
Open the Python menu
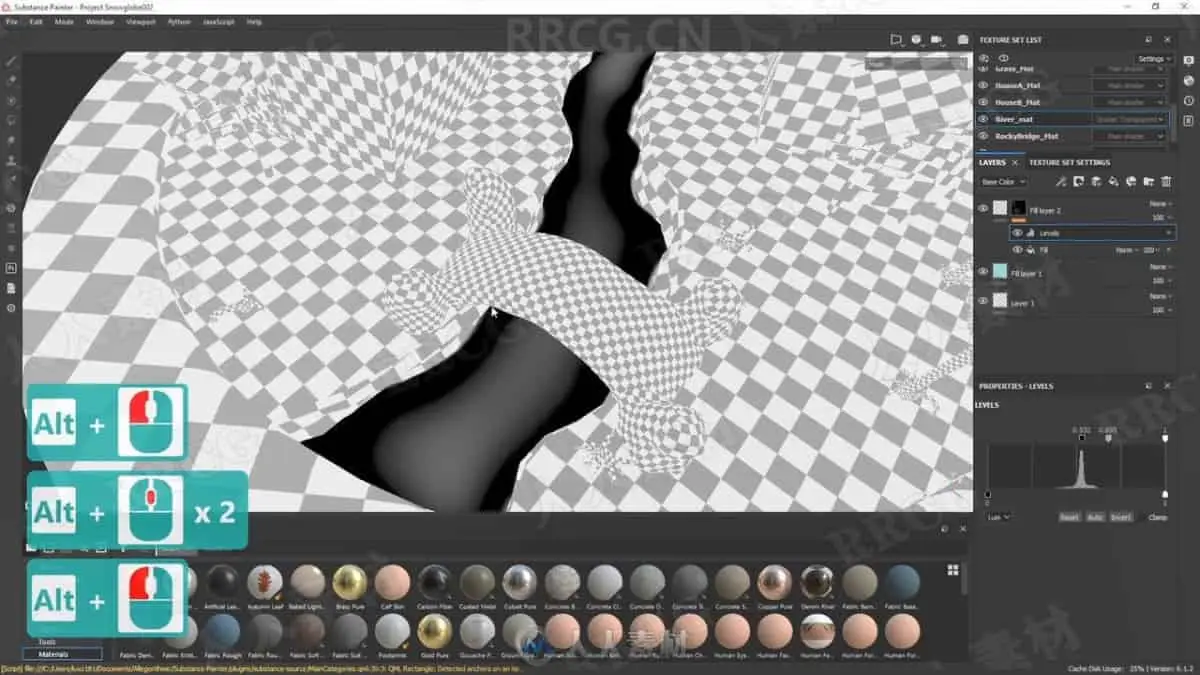179,21
